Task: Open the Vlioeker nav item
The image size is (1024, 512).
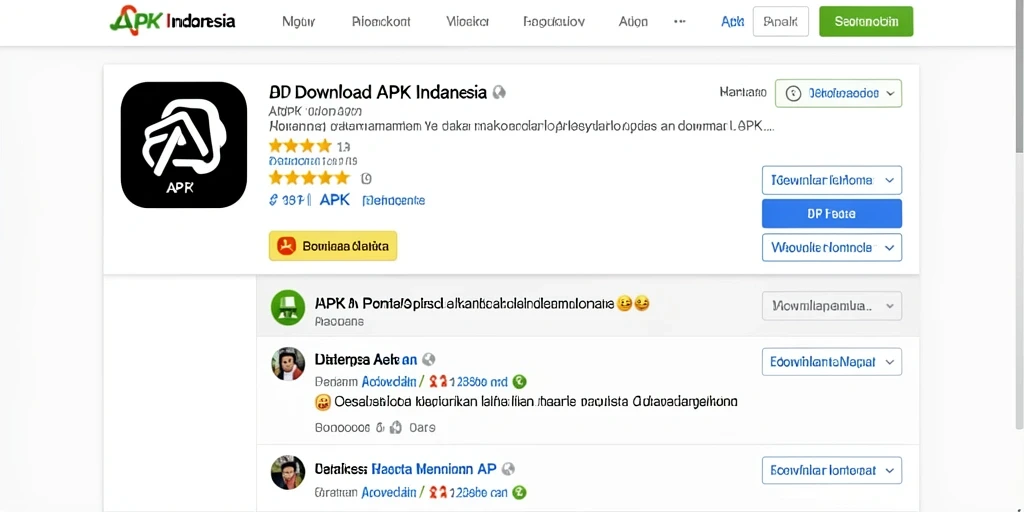Action: (468, 22)
